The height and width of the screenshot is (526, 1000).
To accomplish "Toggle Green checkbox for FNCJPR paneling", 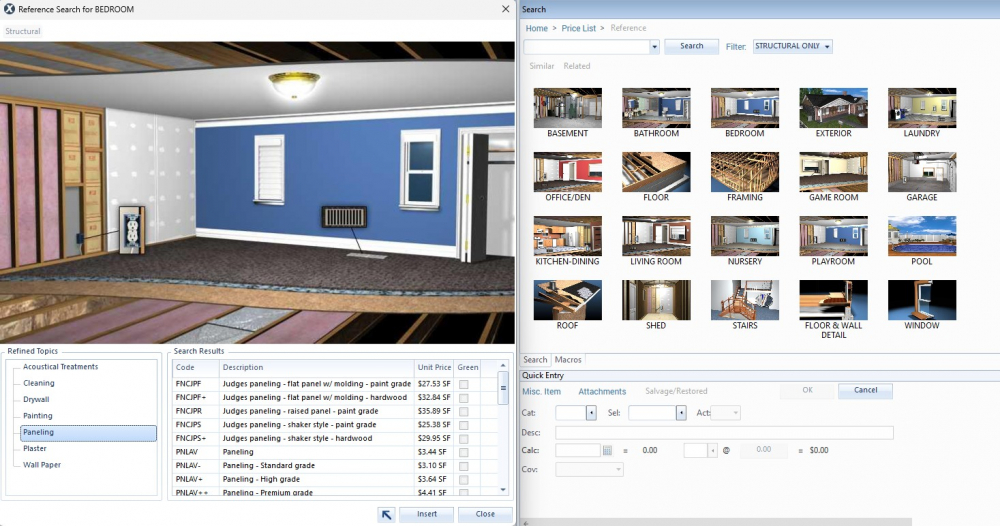I will pyautogui.click(x=464, y=411).
